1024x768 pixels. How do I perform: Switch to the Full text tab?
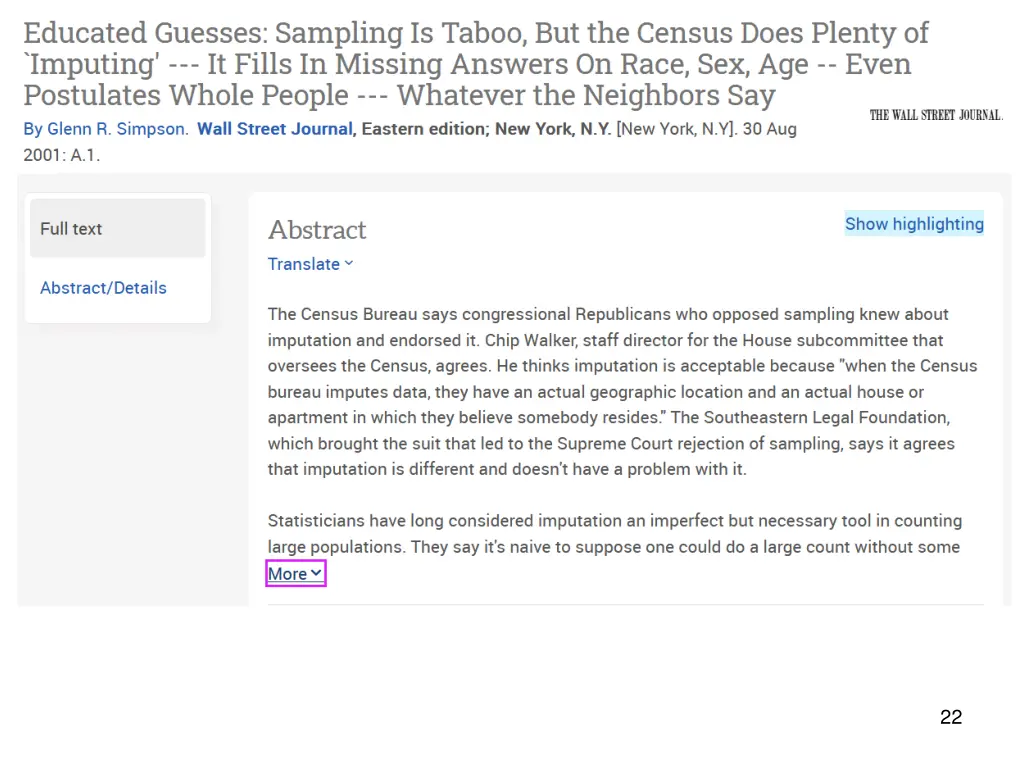118,229
